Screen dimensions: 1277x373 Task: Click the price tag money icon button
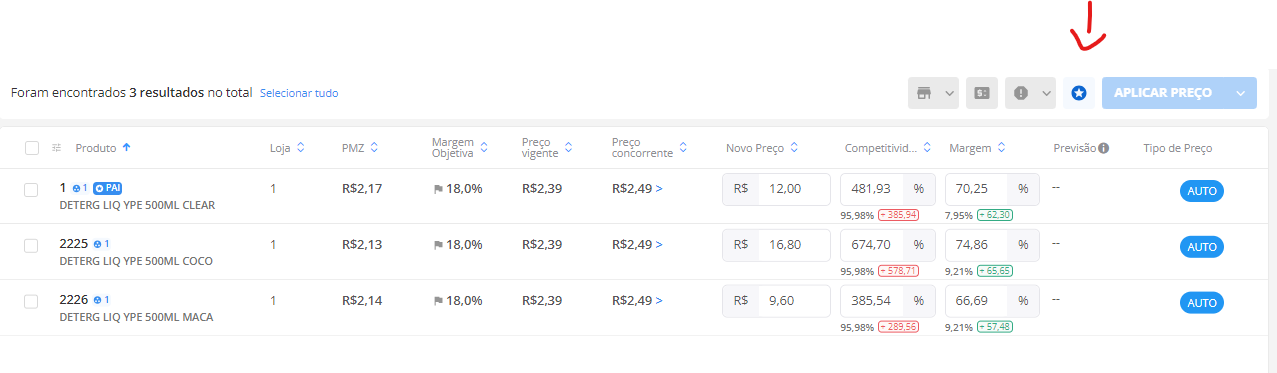point(982,93)
